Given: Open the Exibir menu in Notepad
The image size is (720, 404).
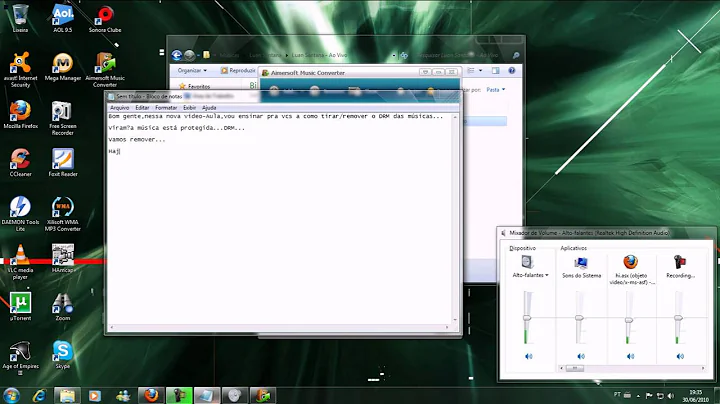Looking at the screenshot, I should tap(189, 107).
